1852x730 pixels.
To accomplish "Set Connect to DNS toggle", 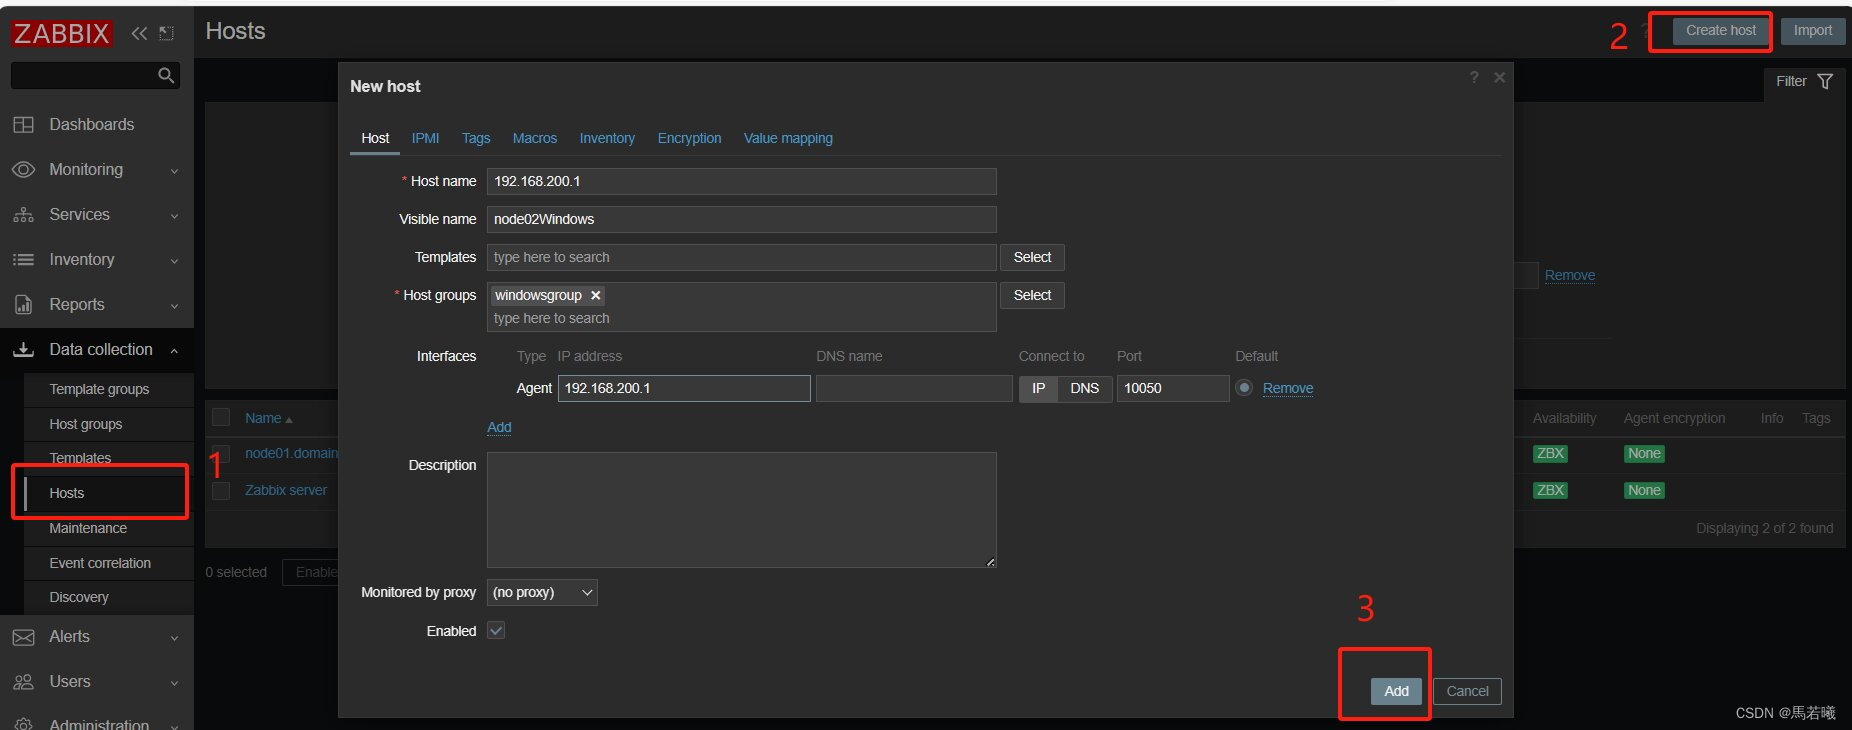I will [x=1085, y=388].
